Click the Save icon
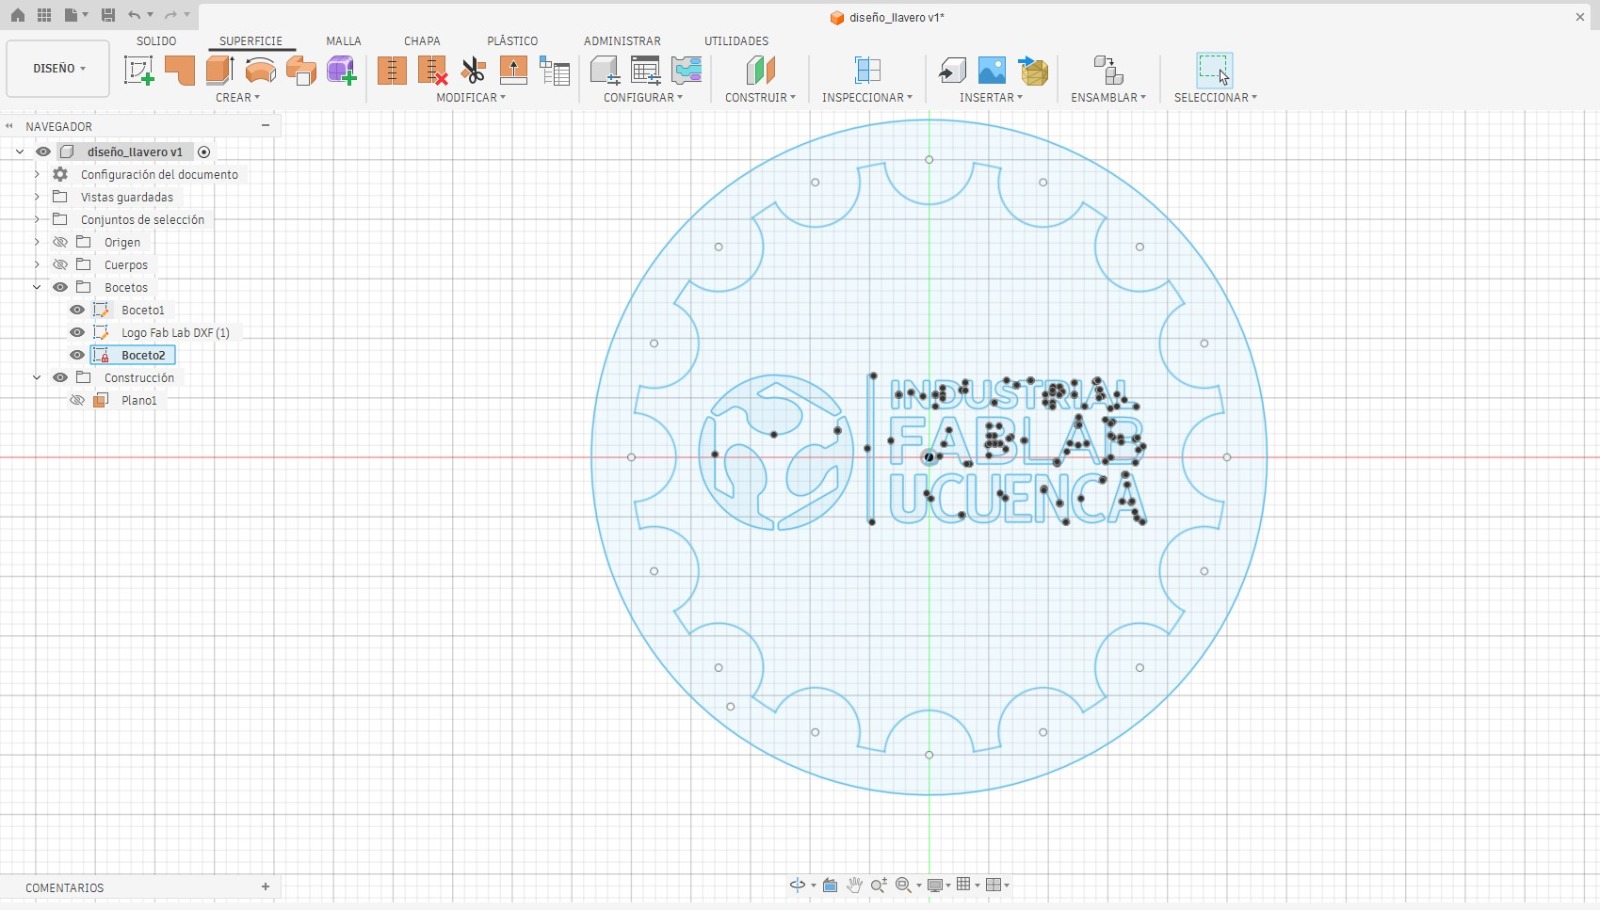The width and height of the screenshot is (1600, 910). (108, 15)
